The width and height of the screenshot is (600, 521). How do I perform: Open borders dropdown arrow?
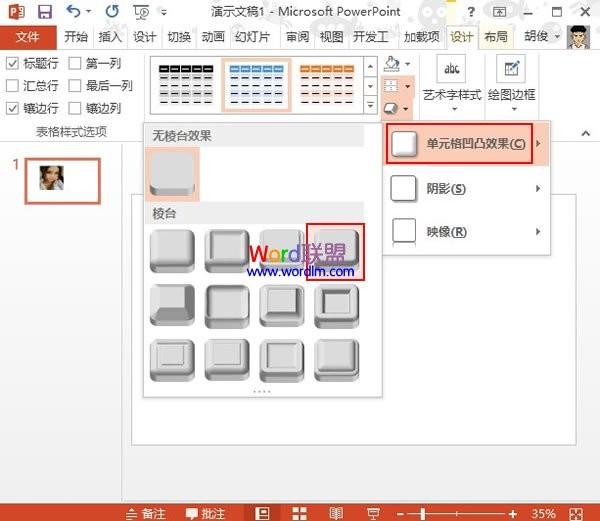(407, 86)
